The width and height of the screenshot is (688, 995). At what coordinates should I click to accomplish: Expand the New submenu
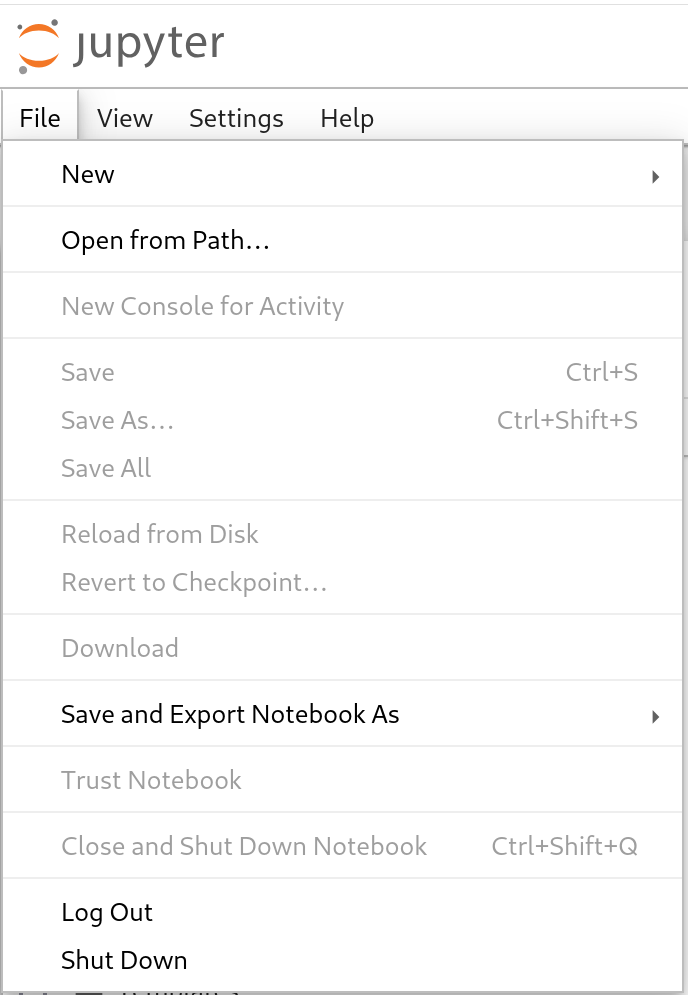(x=88, y=174)
